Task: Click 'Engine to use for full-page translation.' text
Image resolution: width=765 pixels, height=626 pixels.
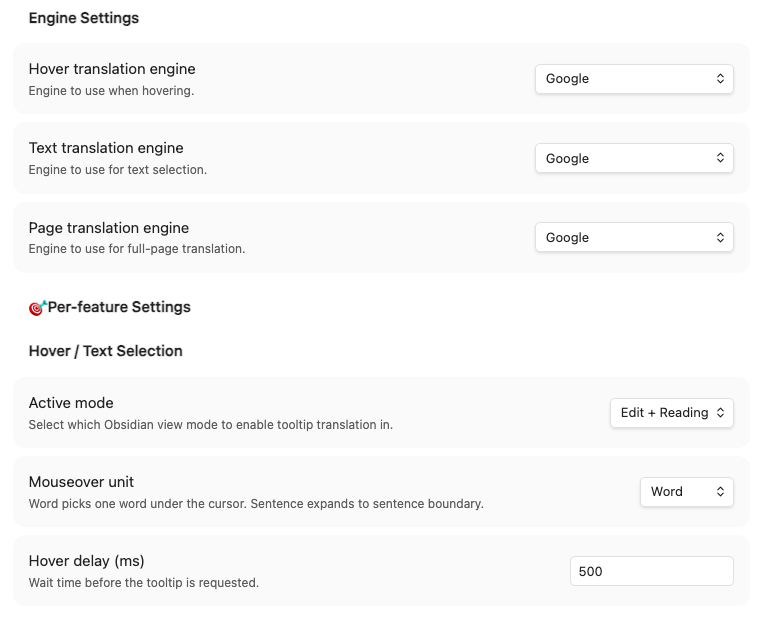Action: [137, 249]
